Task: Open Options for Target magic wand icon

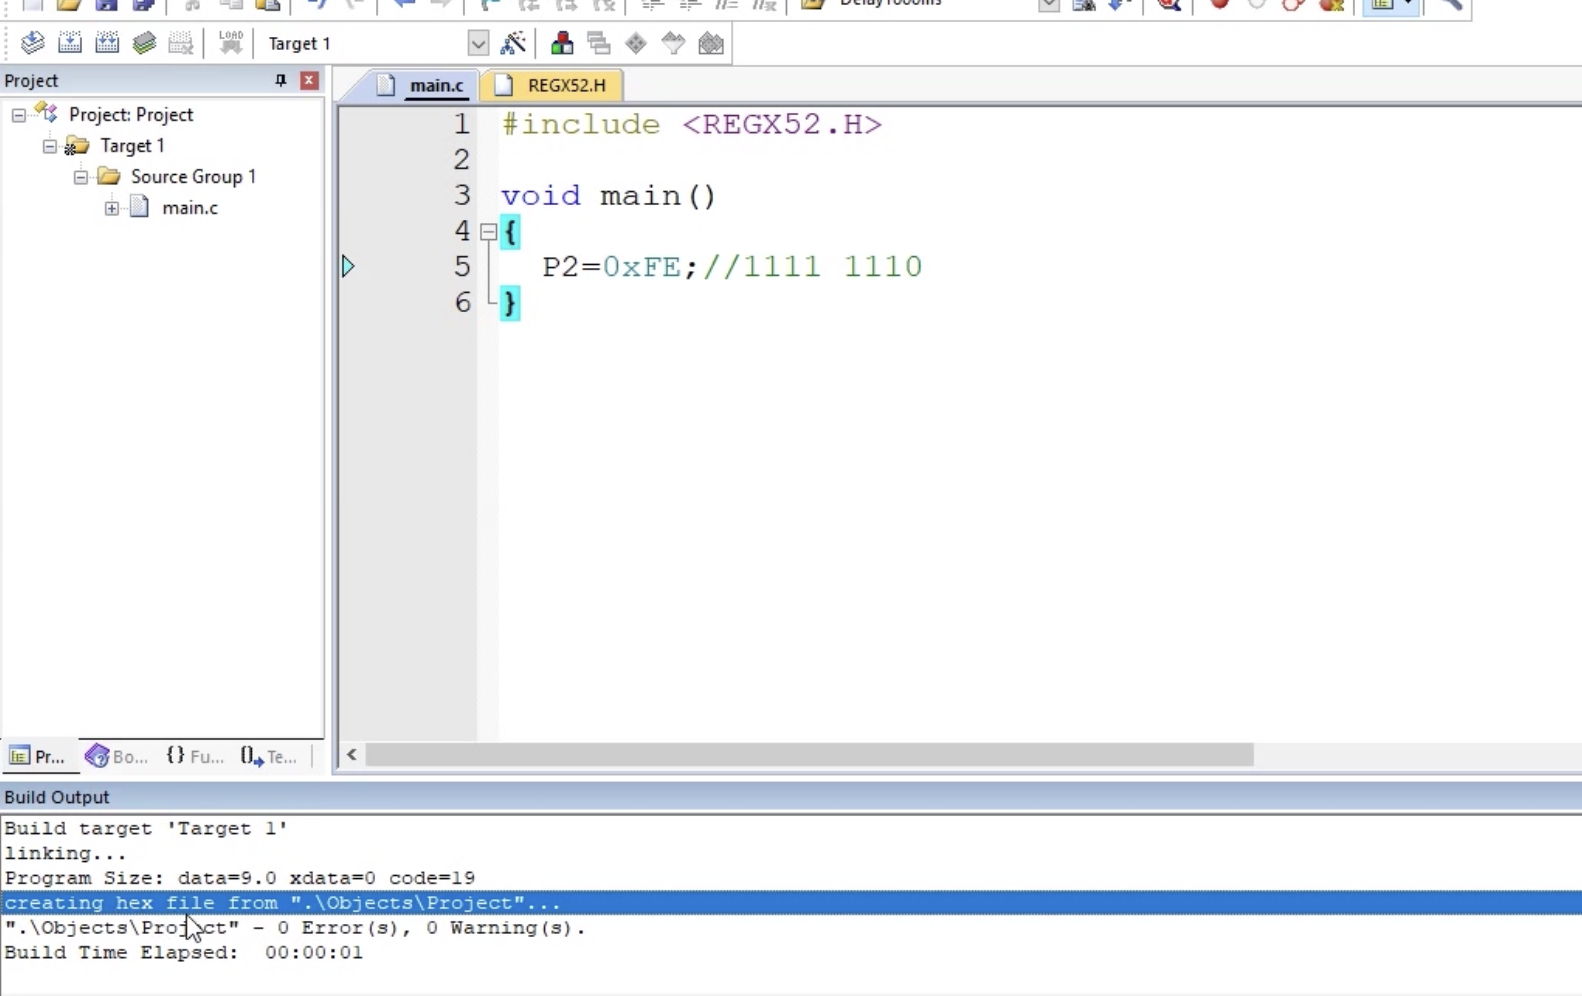Action: coord(513,43)
